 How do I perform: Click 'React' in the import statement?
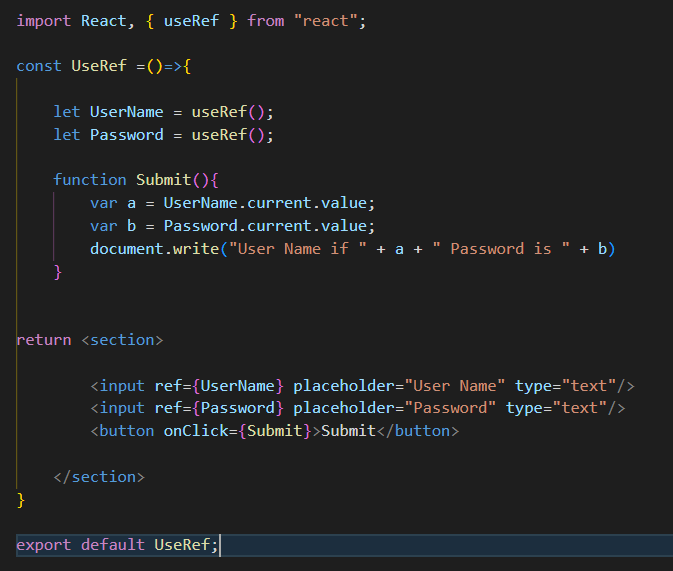pyautogui.click(x=104, y=21)
